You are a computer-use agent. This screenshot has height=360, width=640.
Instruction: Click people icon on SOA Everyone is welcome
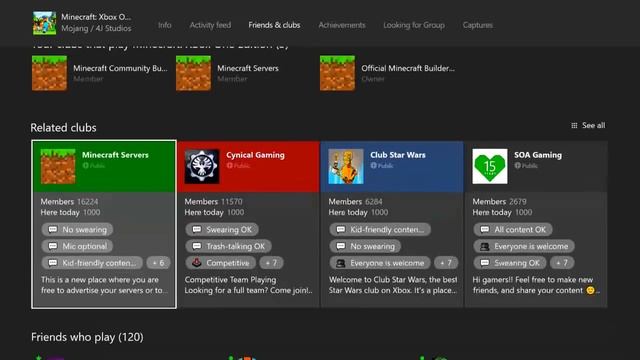pos(484,246)
